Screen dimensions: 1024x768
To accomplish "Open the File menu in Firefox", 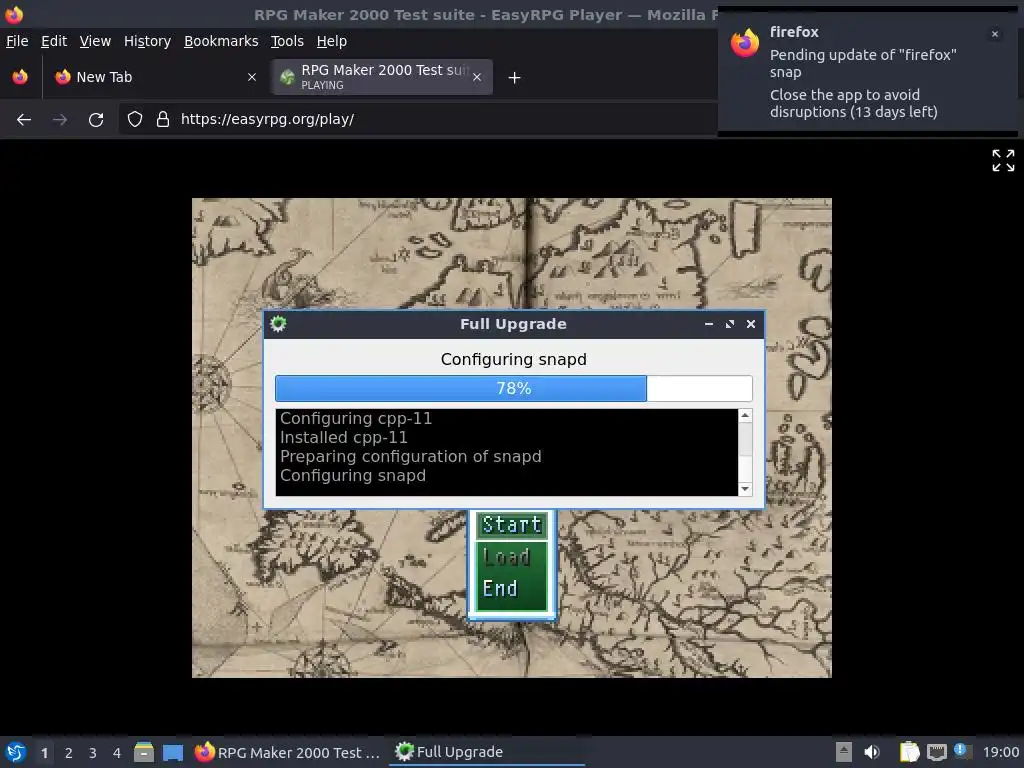I will coord(17,41).
